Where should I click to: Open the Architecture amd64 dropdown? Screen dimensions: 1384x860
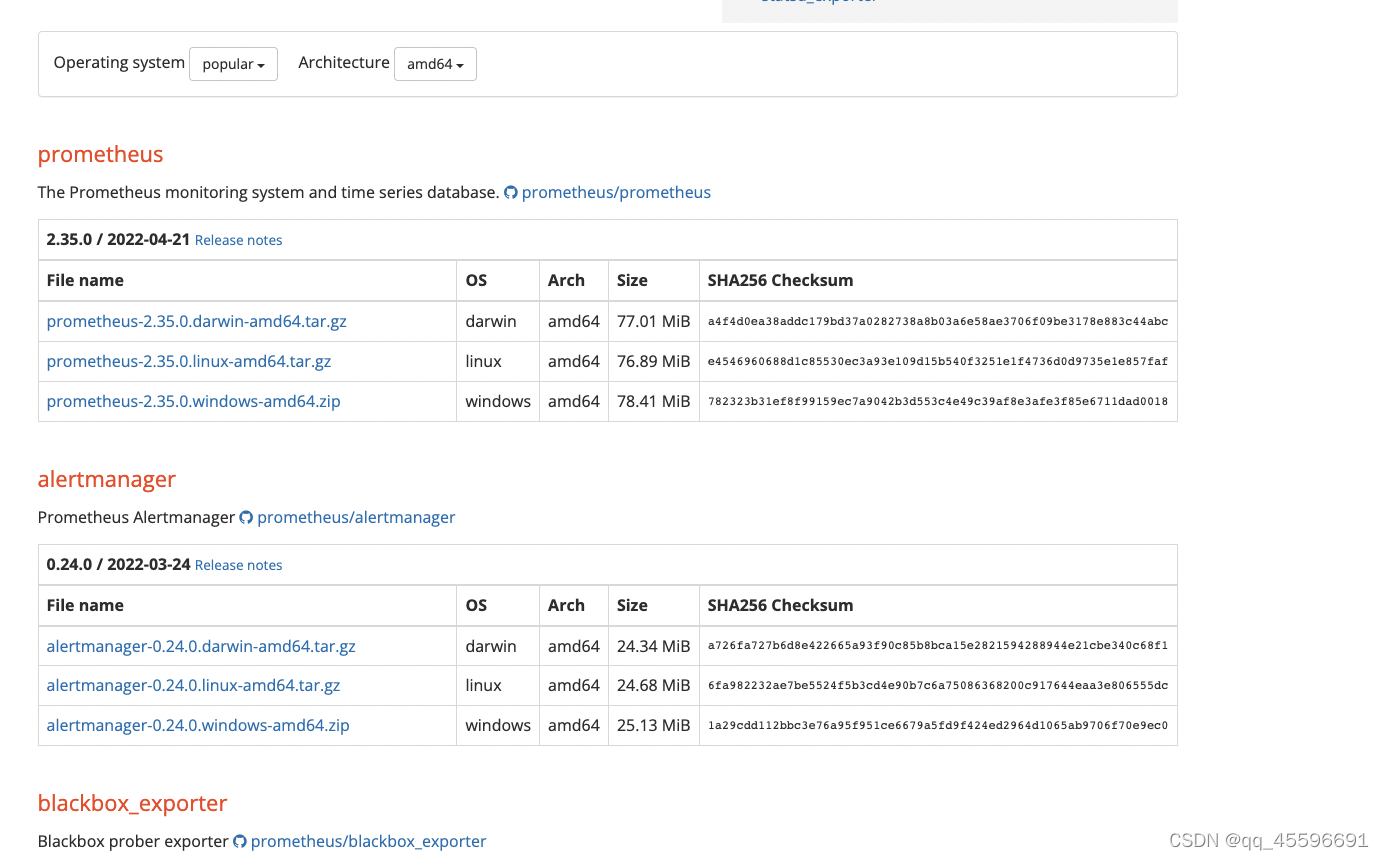[x=435, y=64]
